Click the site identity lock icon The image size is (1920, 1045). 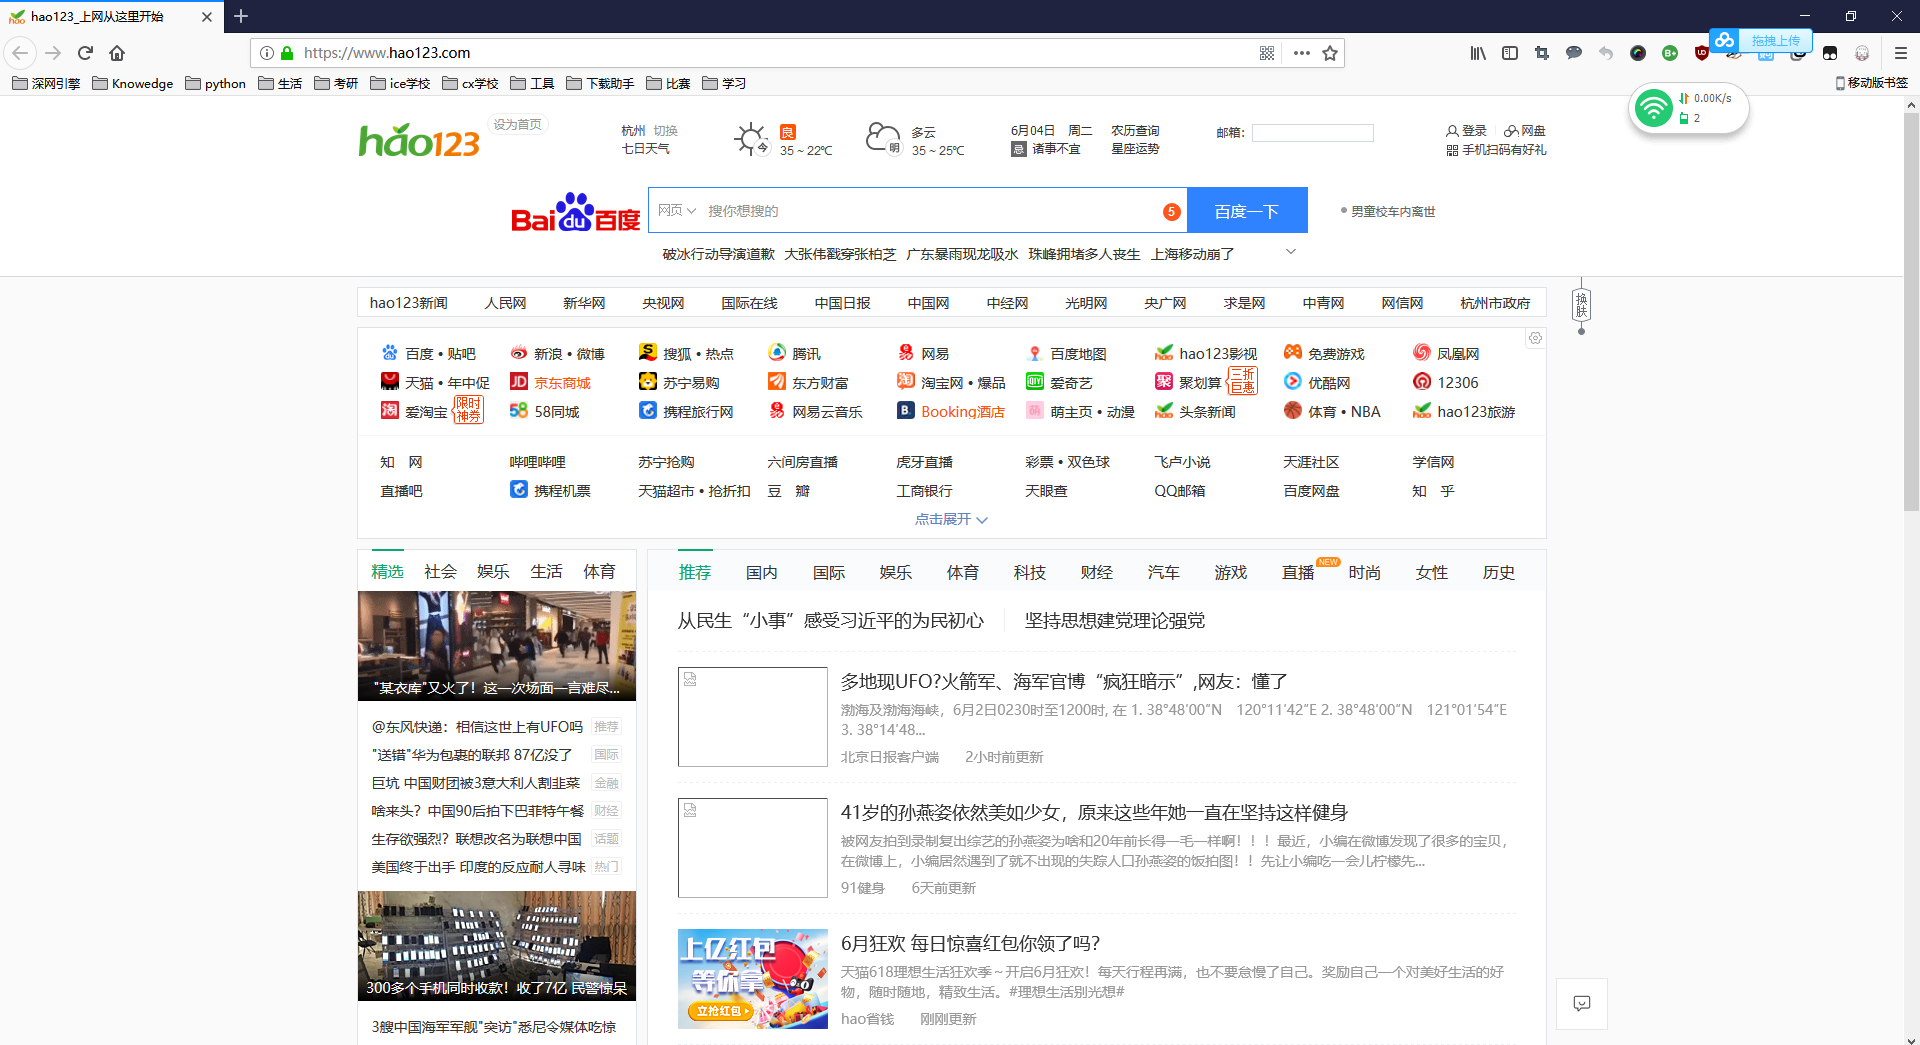[287, 53]
